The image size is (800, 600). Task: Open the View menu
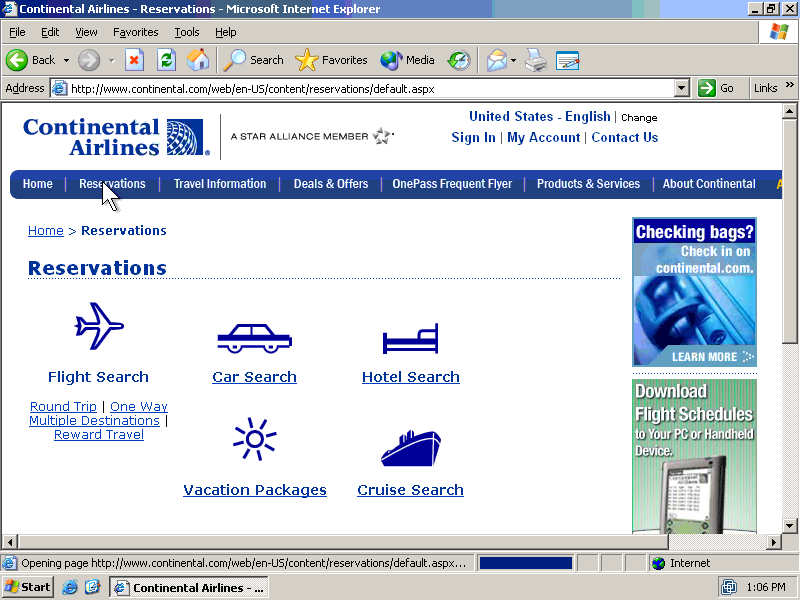coord(86,32)
